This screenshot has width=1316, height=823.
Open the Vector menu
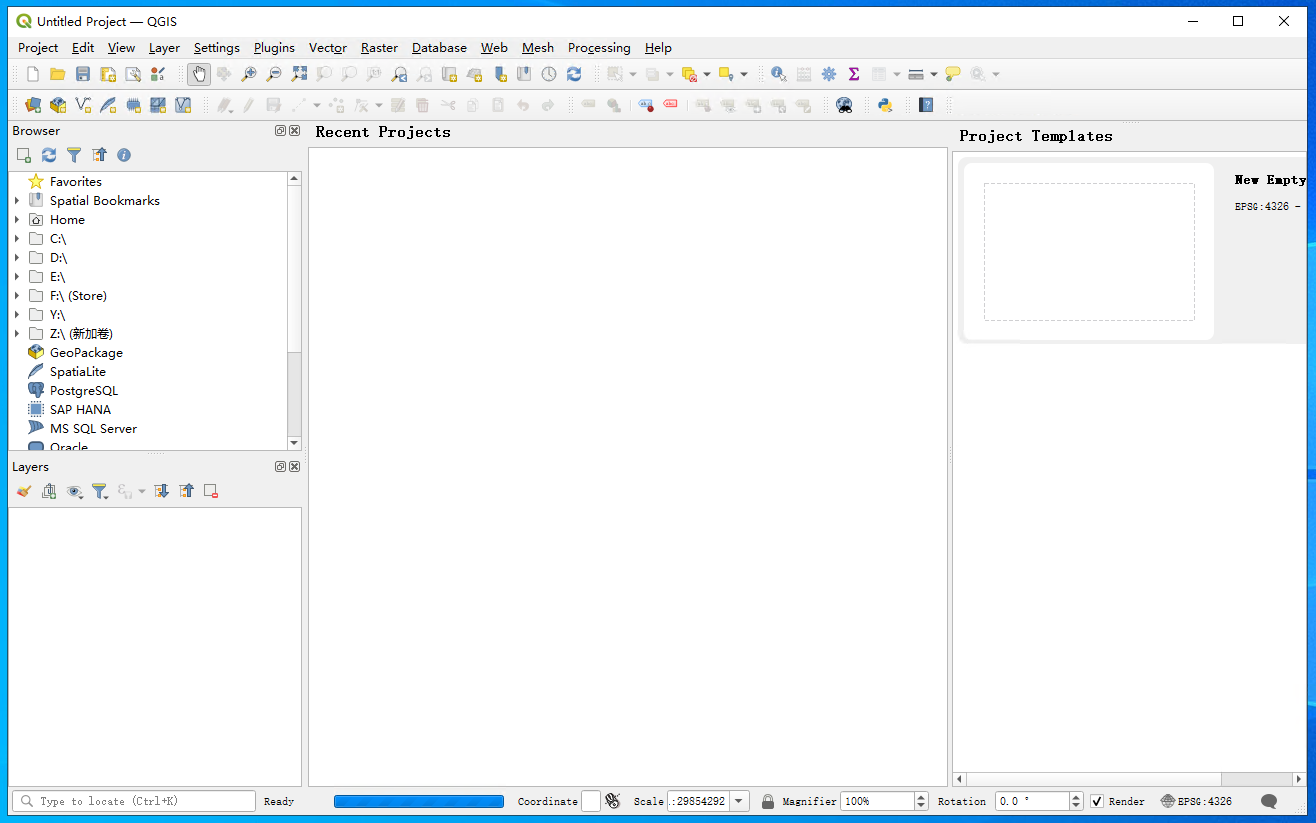328,48
